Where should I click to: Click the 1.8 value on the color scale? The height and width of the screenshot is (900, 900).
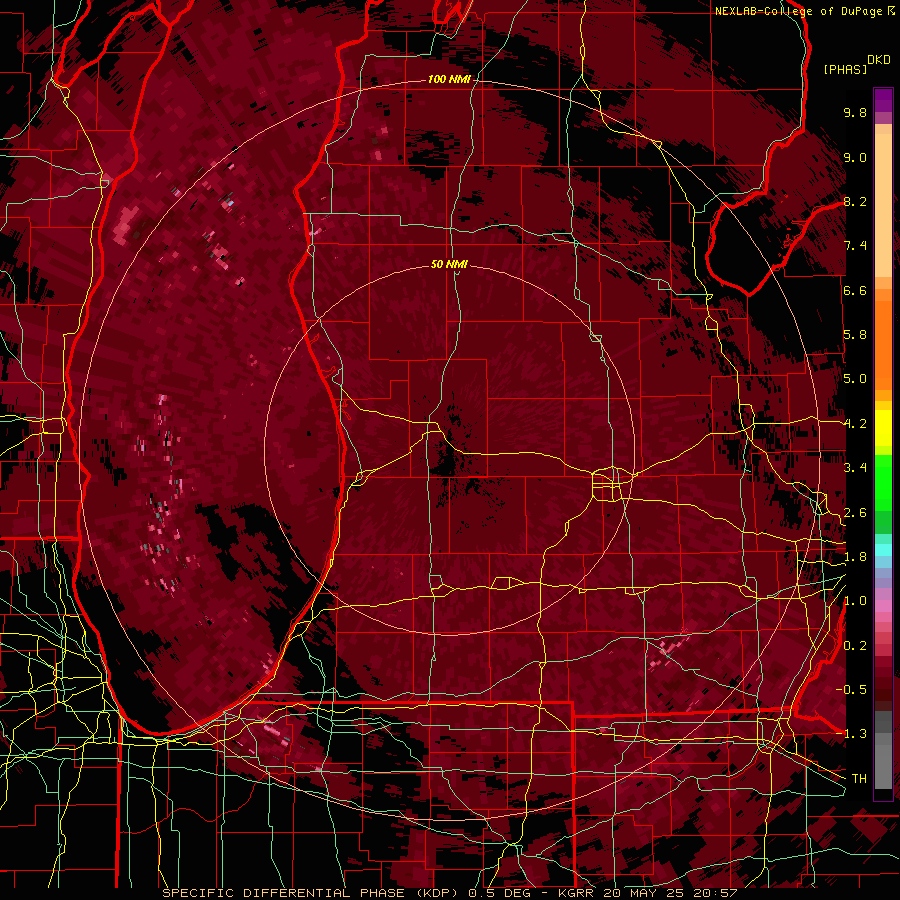pos(855,557)
